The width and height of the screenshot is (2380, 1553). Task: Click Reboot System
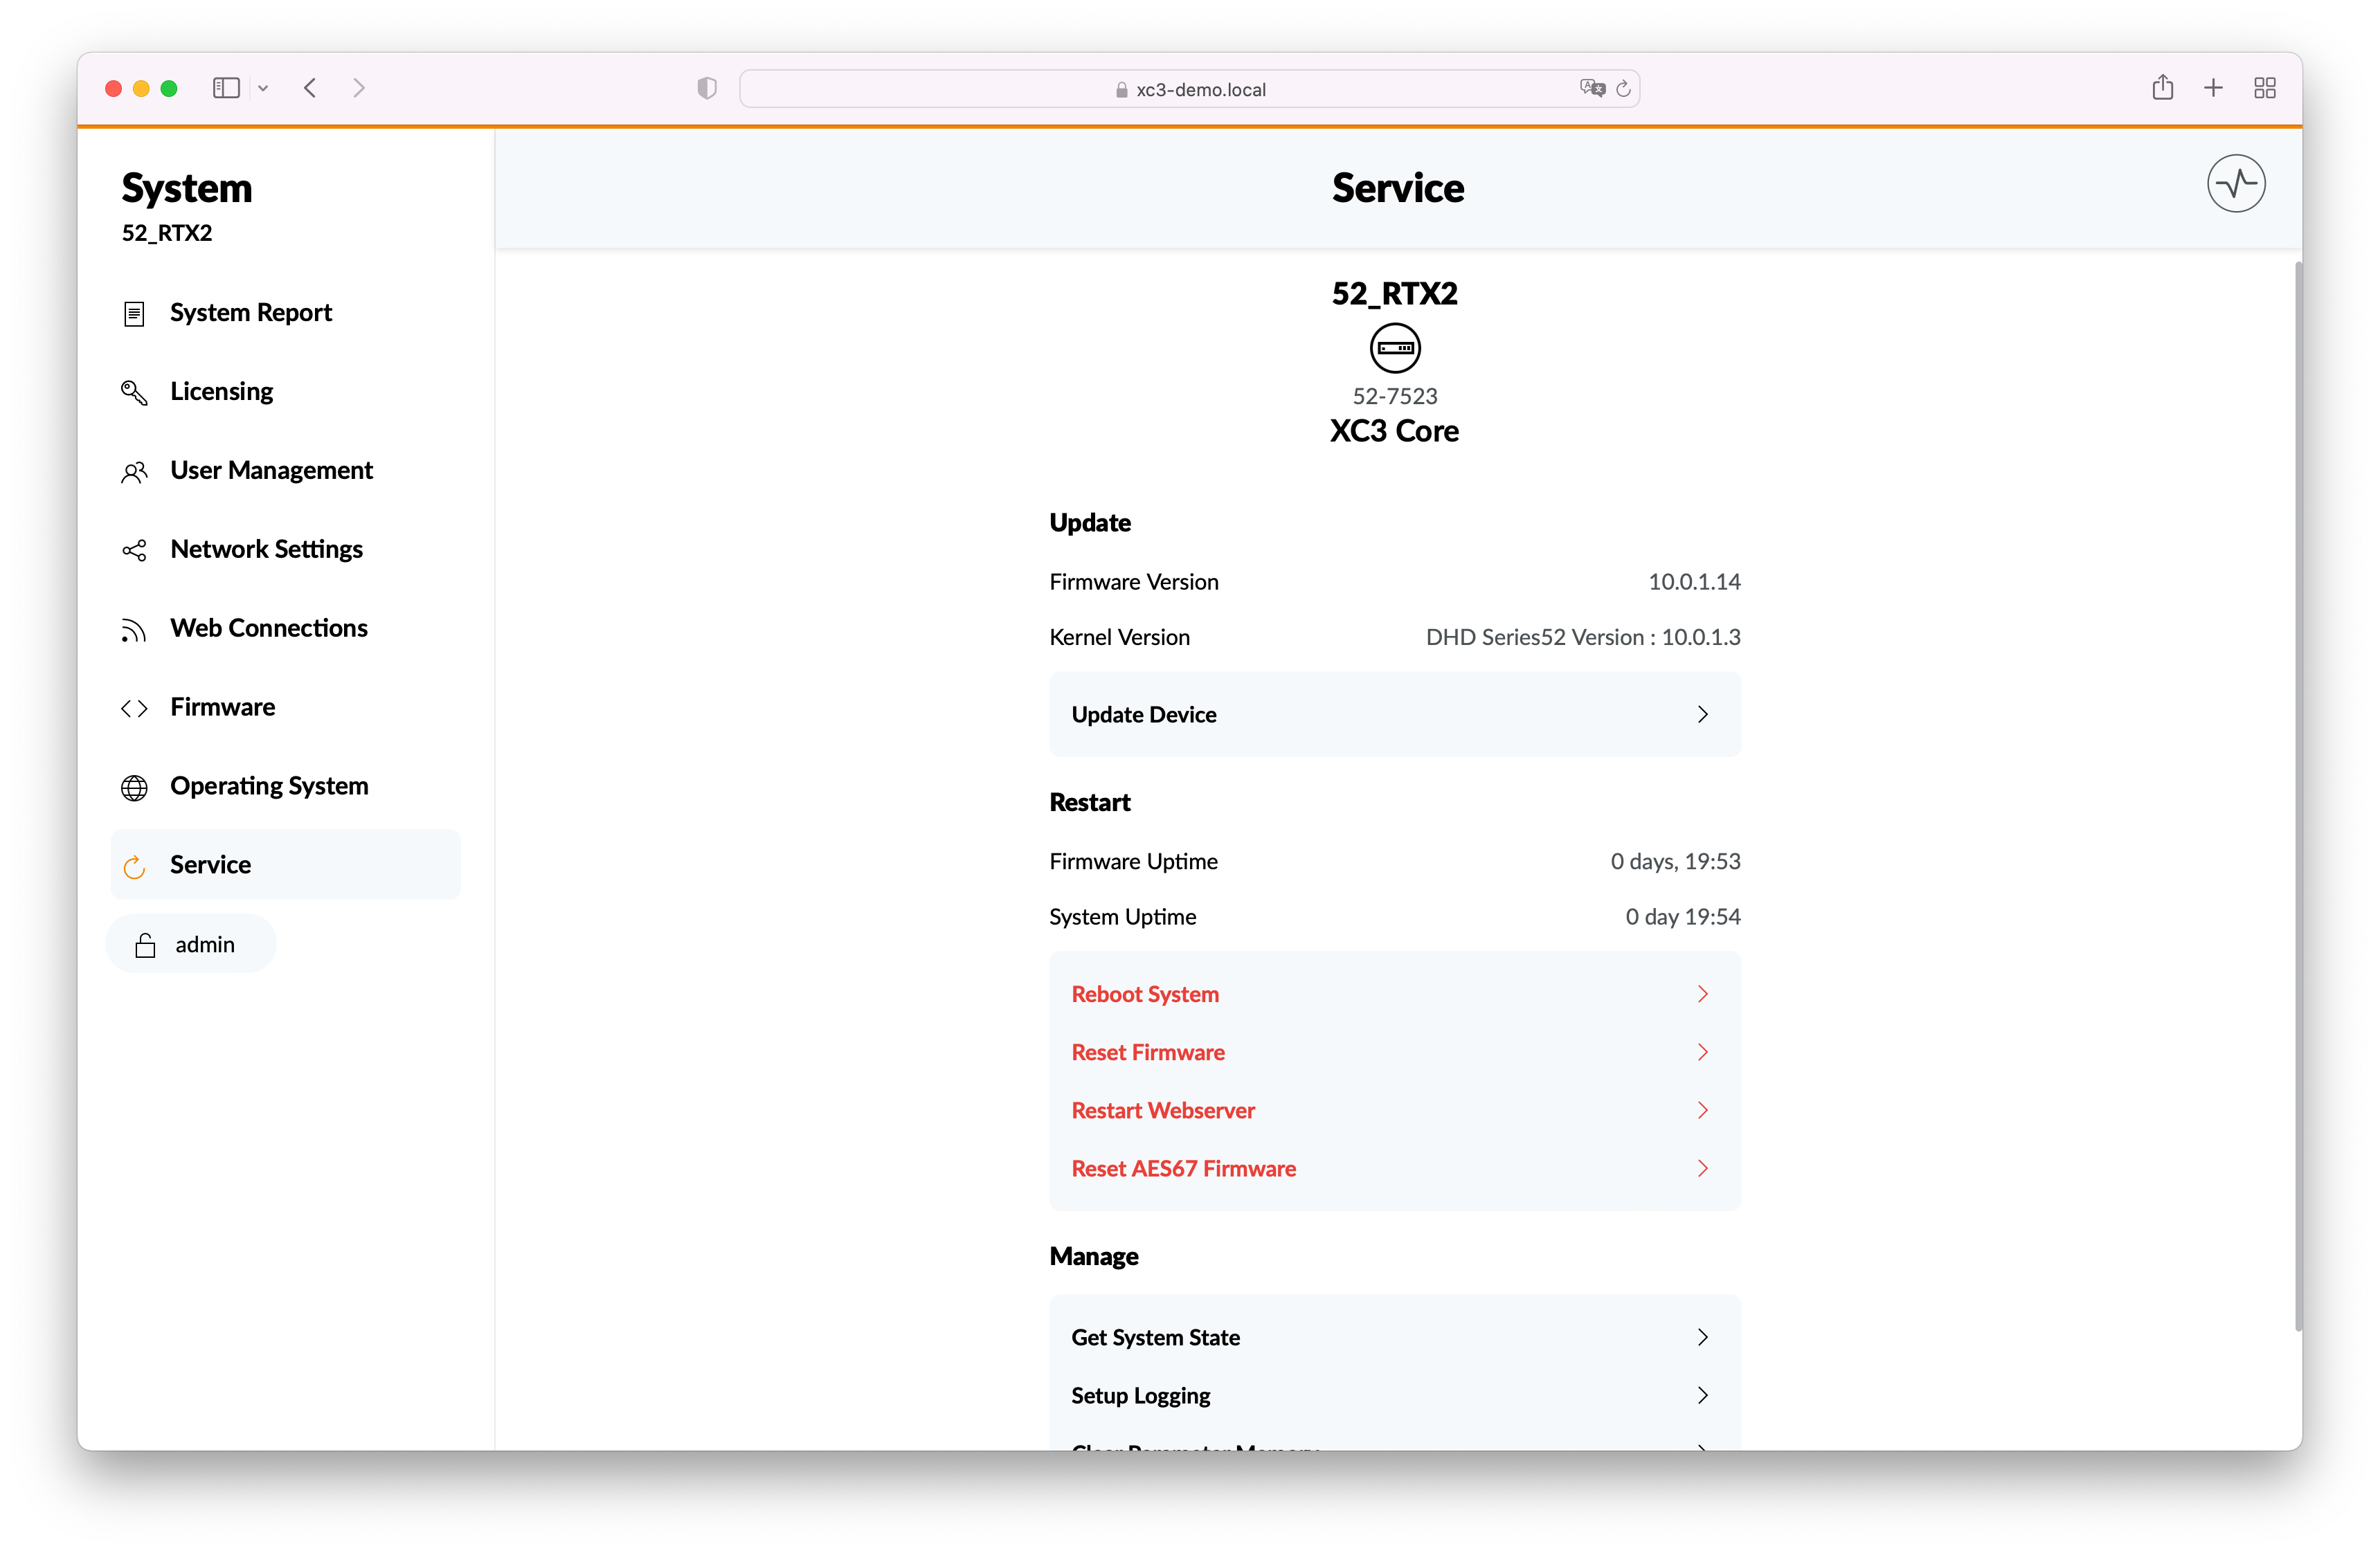(x=1395, y=994)
